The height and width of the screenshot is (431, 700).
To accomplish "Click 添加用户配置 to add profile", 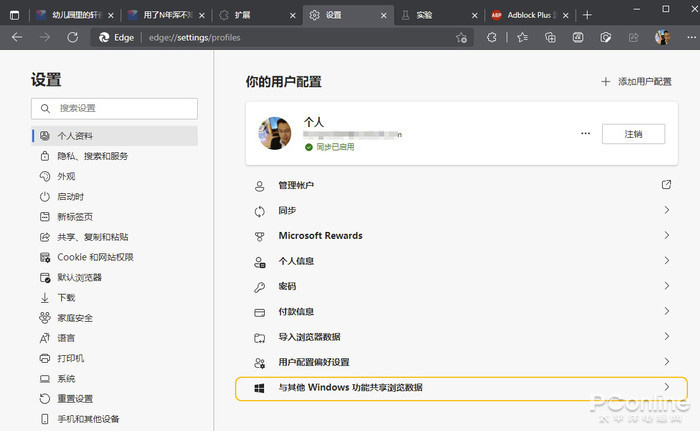I will (636, 81).
